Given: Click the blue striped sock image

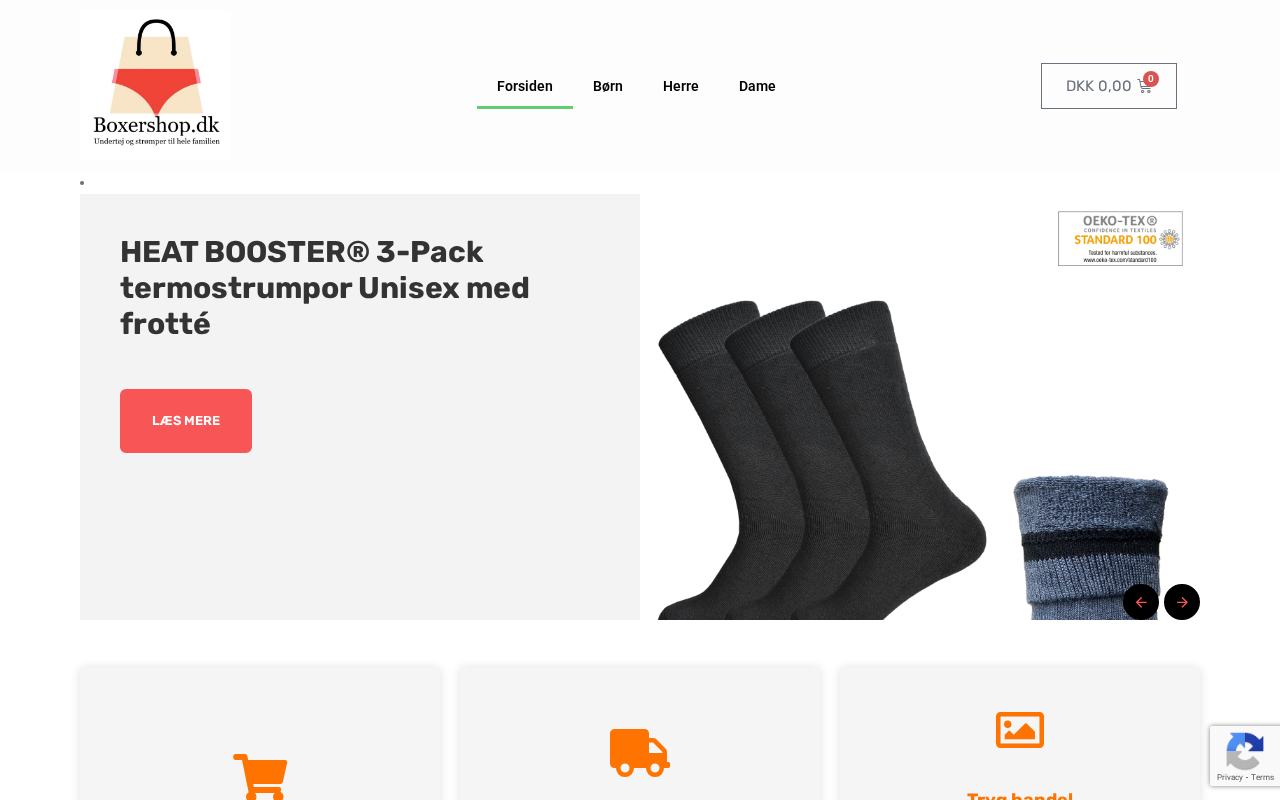Looking at the screenshot, I should coord(1090,547).
